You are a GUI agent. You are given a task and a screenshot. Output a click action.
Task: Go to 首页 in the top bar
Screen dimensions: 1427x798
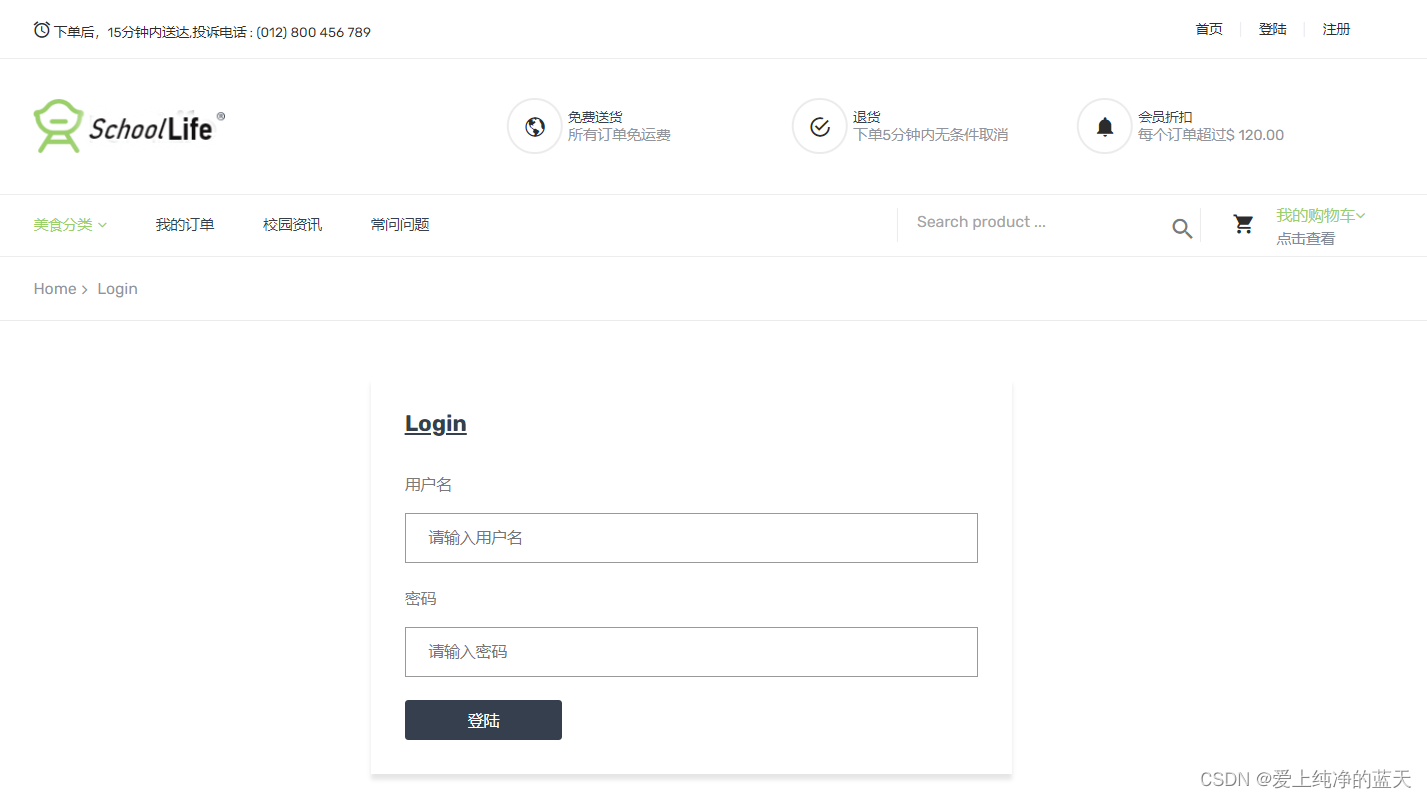coord(1209,29)
